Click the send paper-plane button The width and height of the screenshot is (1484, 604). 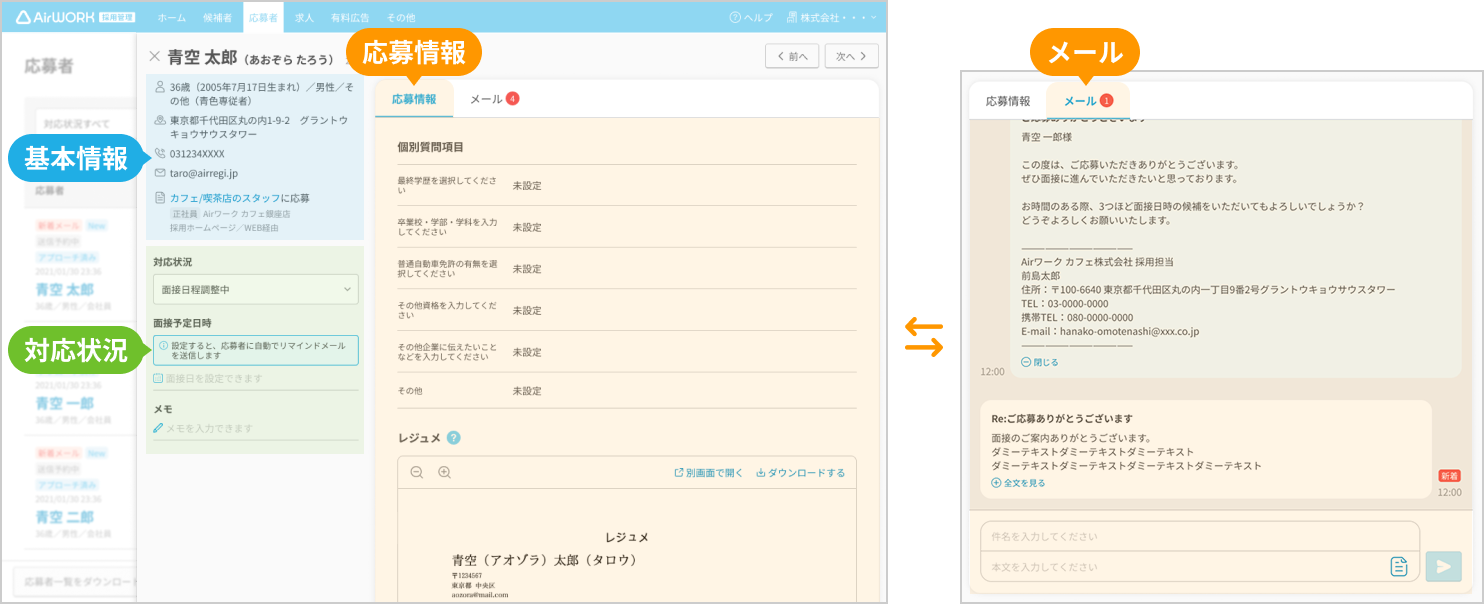click(x=1443, y=567)
